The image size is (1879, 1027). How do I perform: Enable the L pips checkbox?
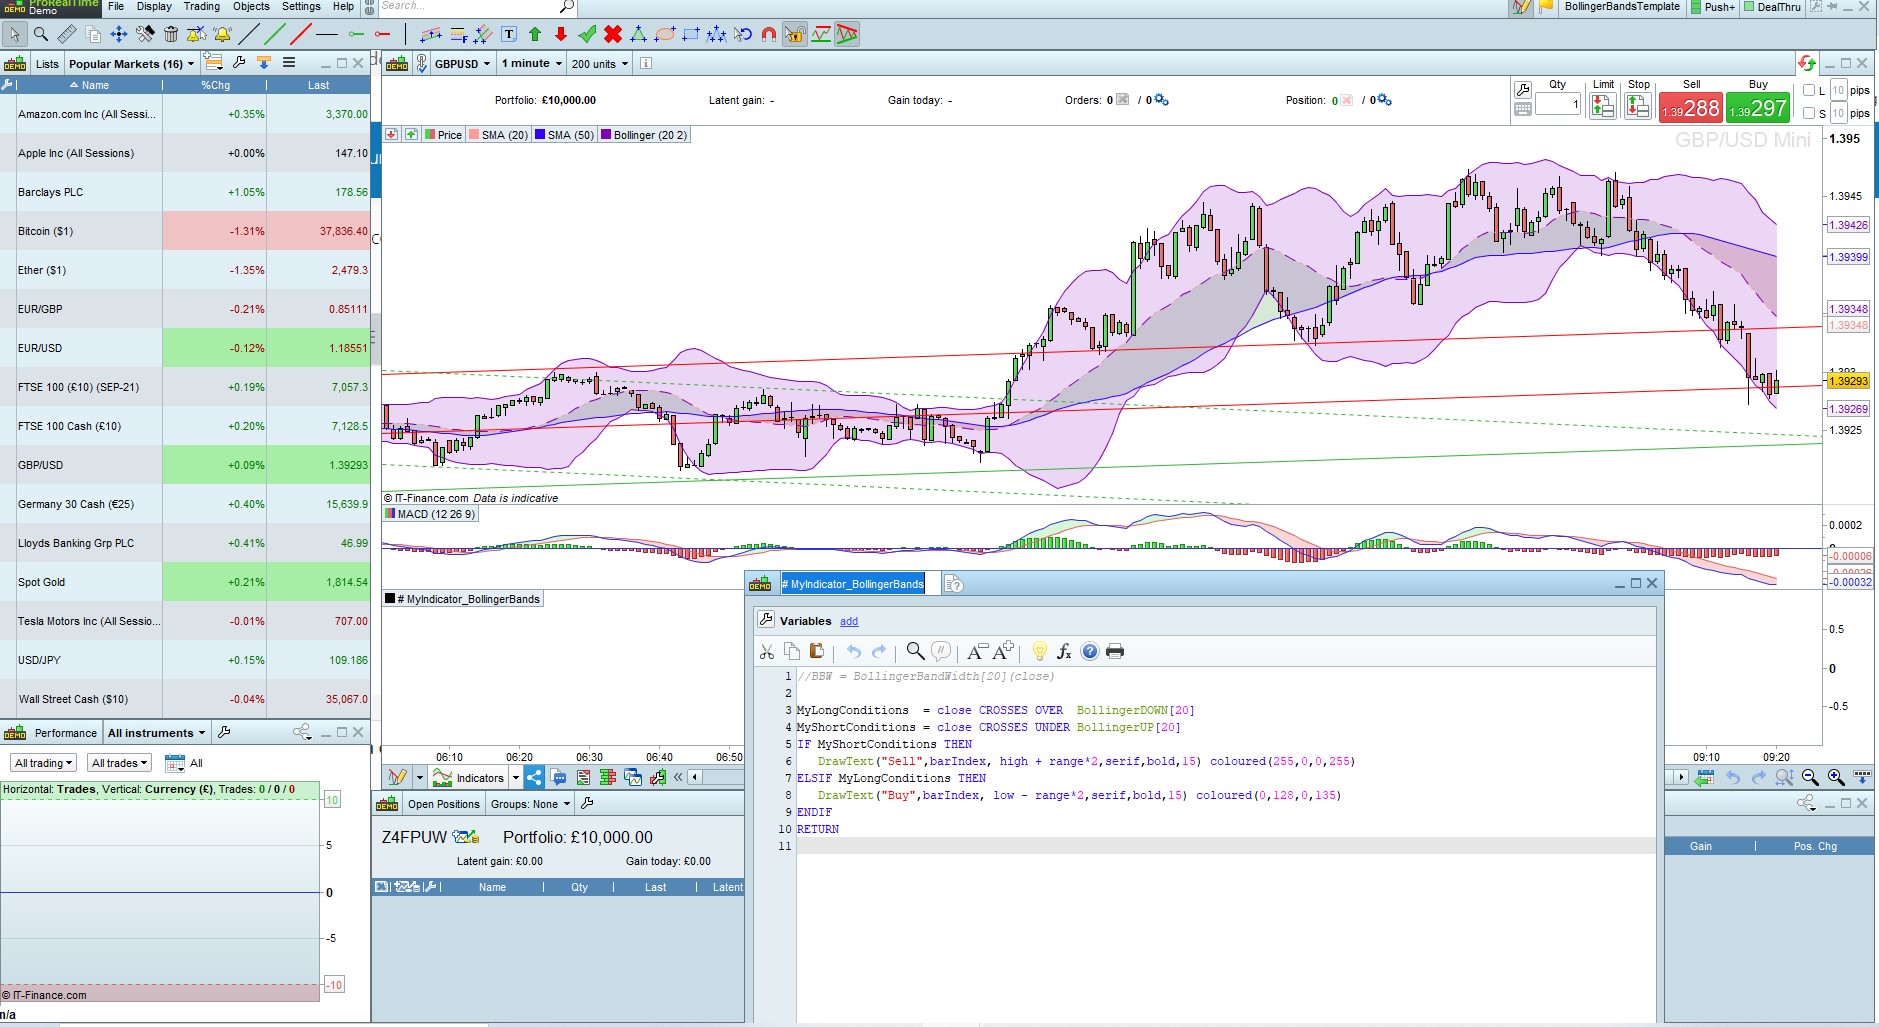click(1809, 91)
